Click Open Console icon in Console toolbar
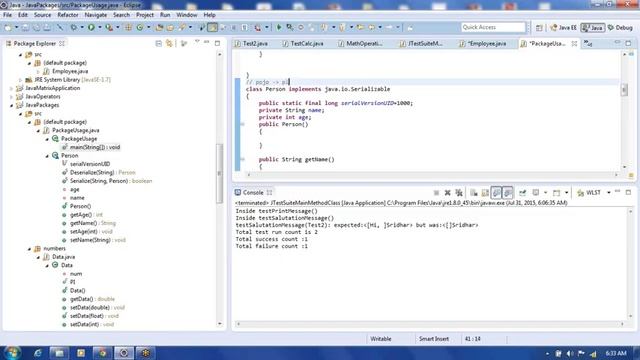The image size is (640, 360). click(x=556, y=193)
